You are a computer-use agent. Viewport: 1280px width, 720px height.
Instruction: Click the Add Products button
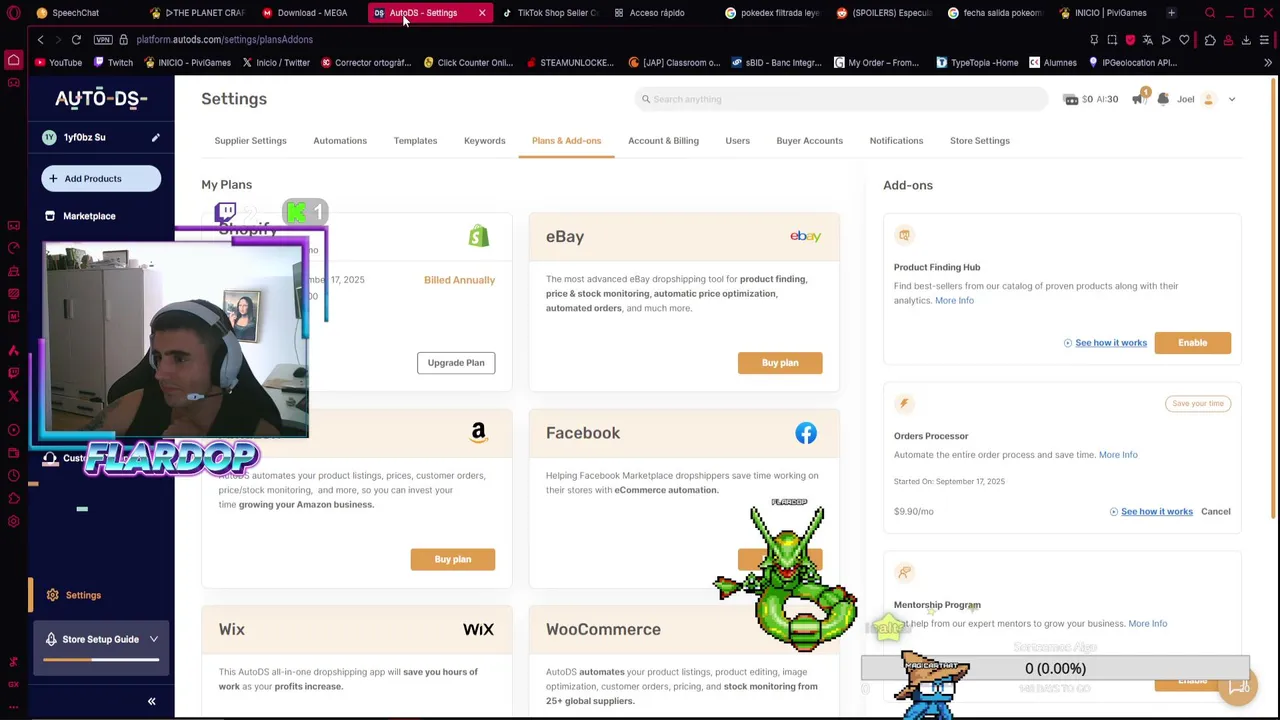point(101,179)
